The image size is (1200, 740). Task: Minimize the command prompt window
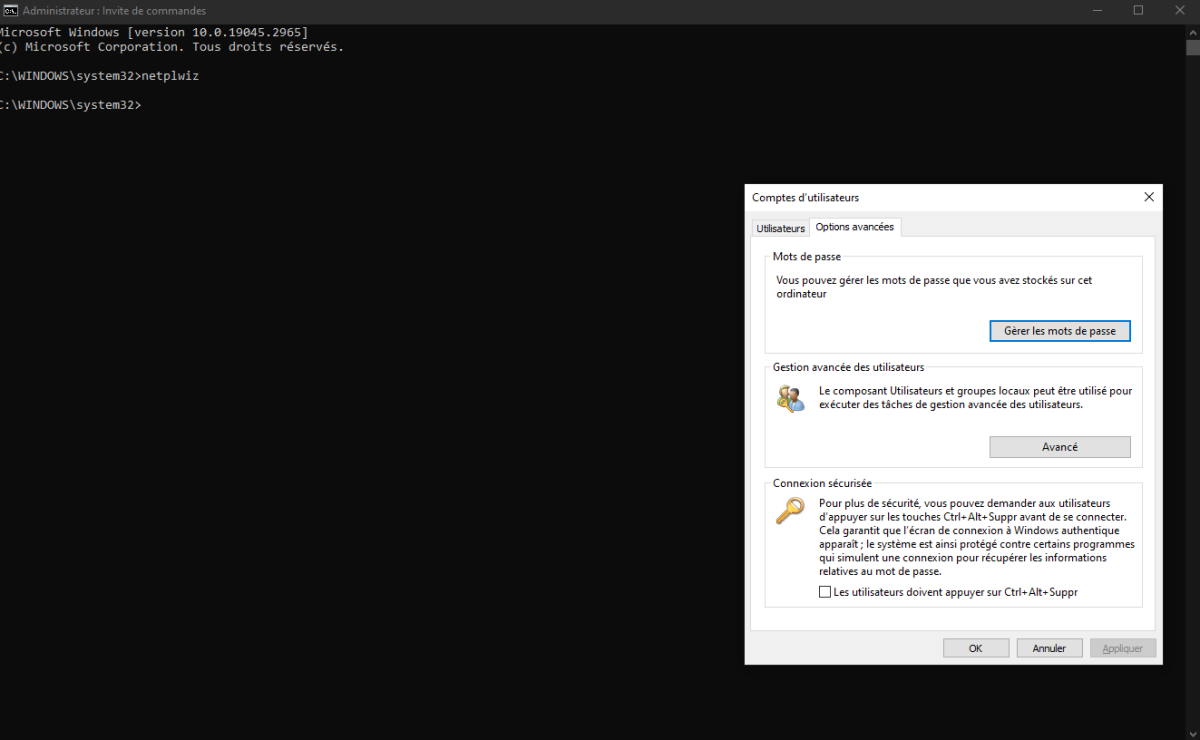coord(1096,10)
